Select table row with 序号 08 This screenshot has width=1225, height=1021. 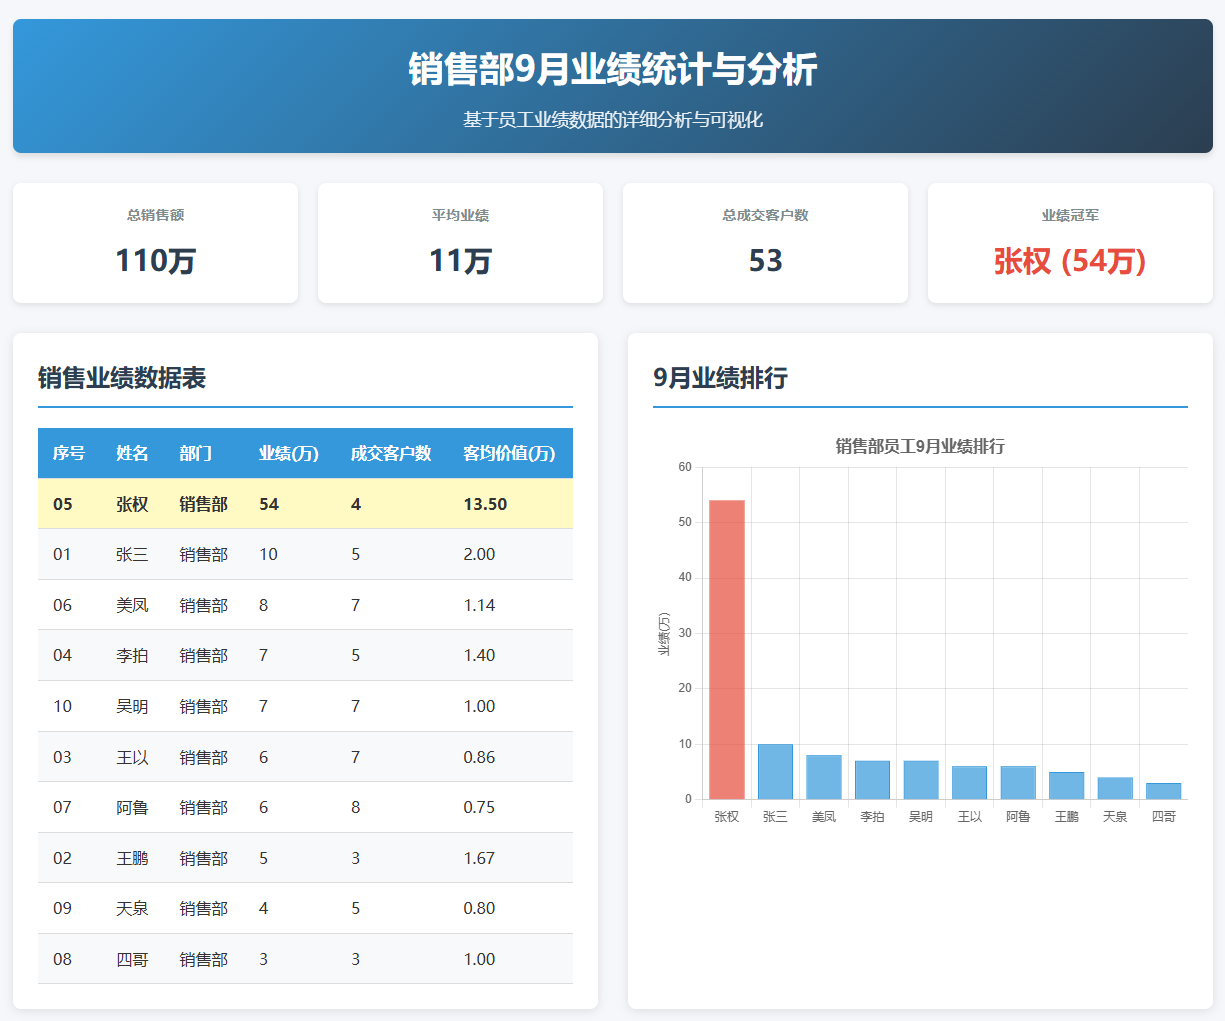tap(305, 959)
